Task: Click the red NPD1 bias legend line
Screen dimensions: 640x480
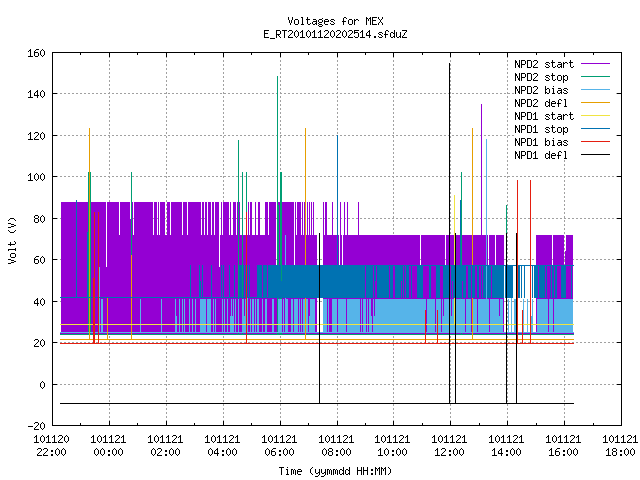Action: click(x=595, y=142)
